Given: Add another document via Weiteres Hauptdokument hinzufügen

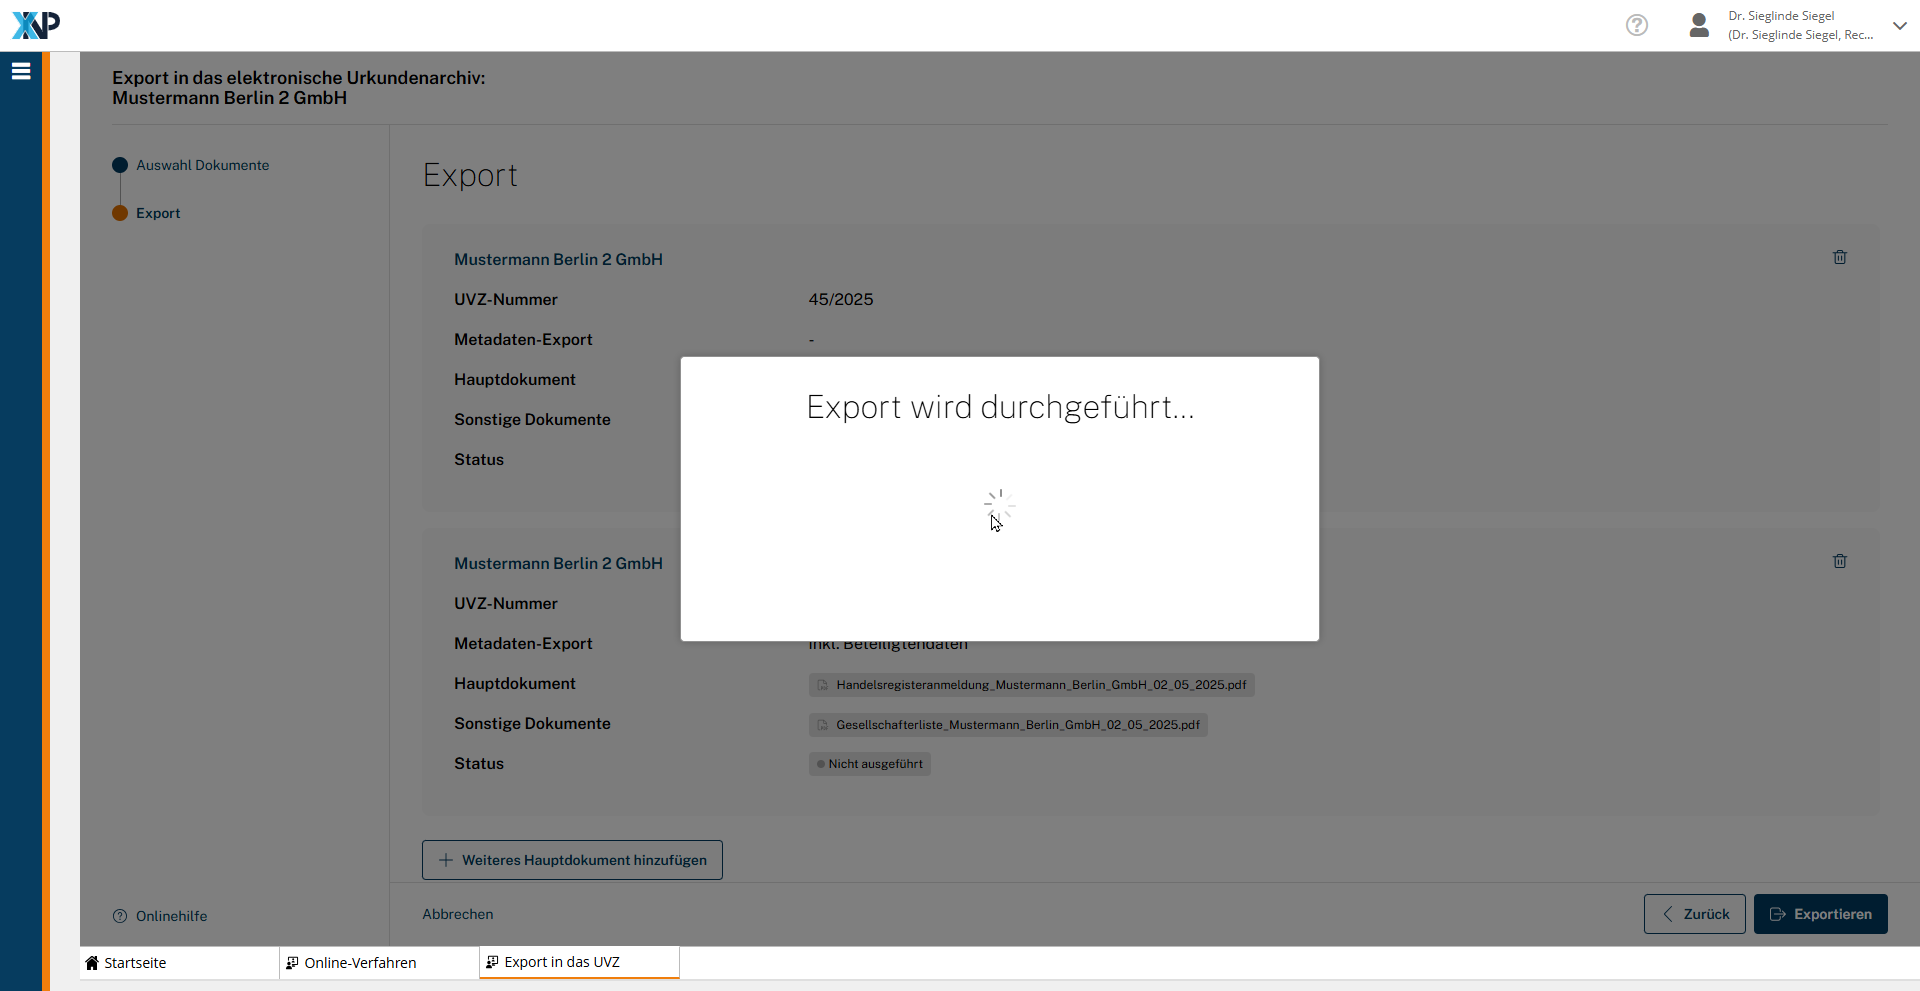Looking at the screenshot, I should click(x=572, y=860).
